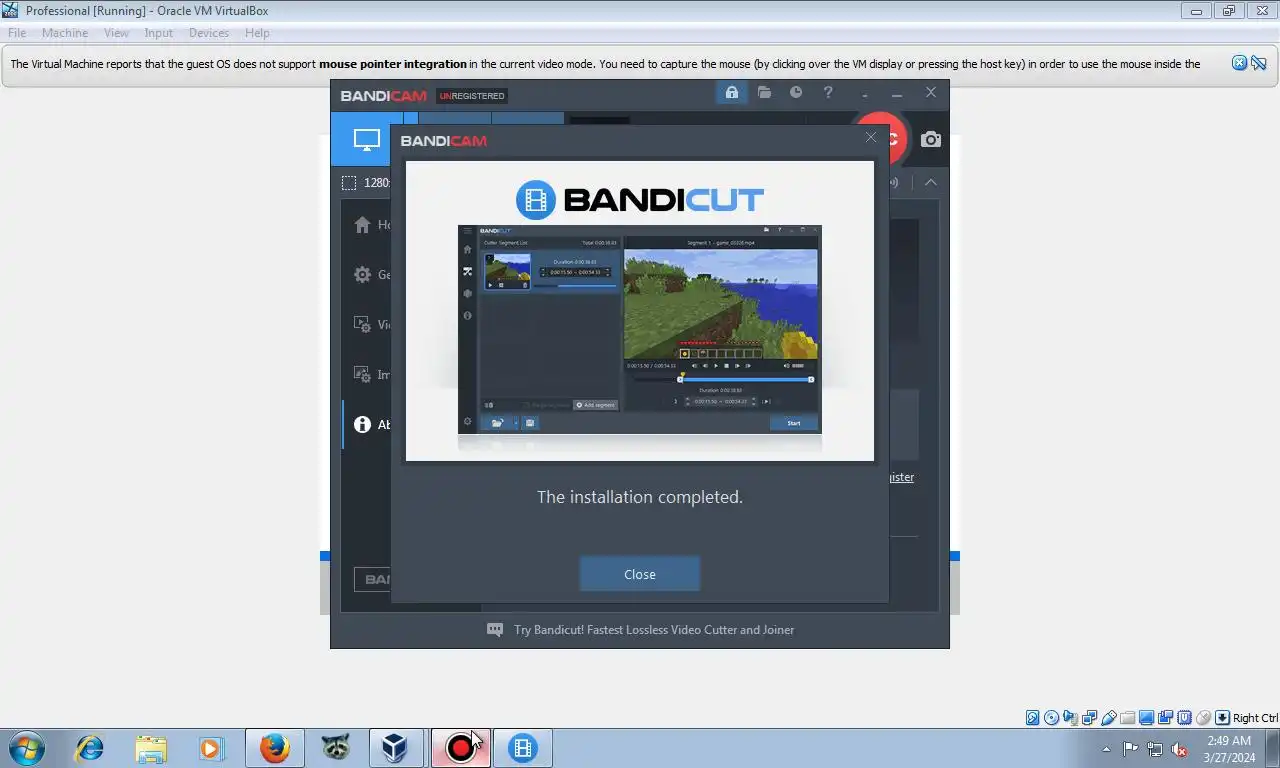Screen dimensions: 1280x768
Task: Click the Action Center flag tray icon
Action: (x=1131, y=749)
